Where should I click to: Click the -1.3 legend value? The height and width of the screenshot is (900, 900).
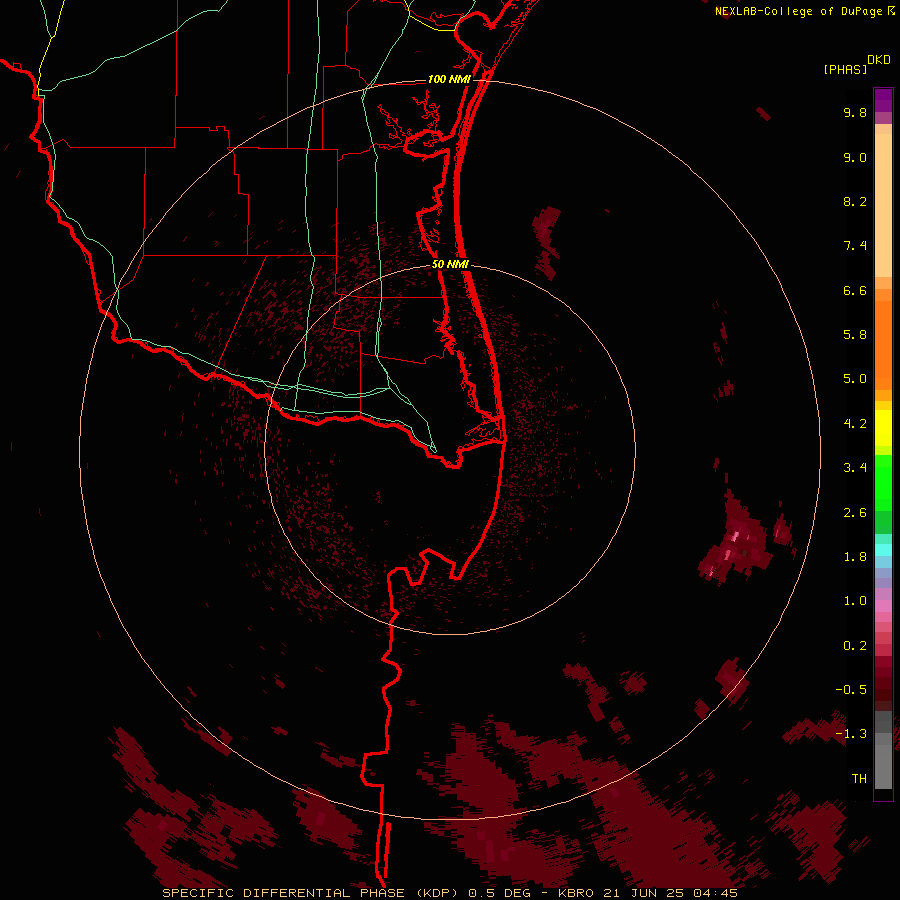[851, 734]
